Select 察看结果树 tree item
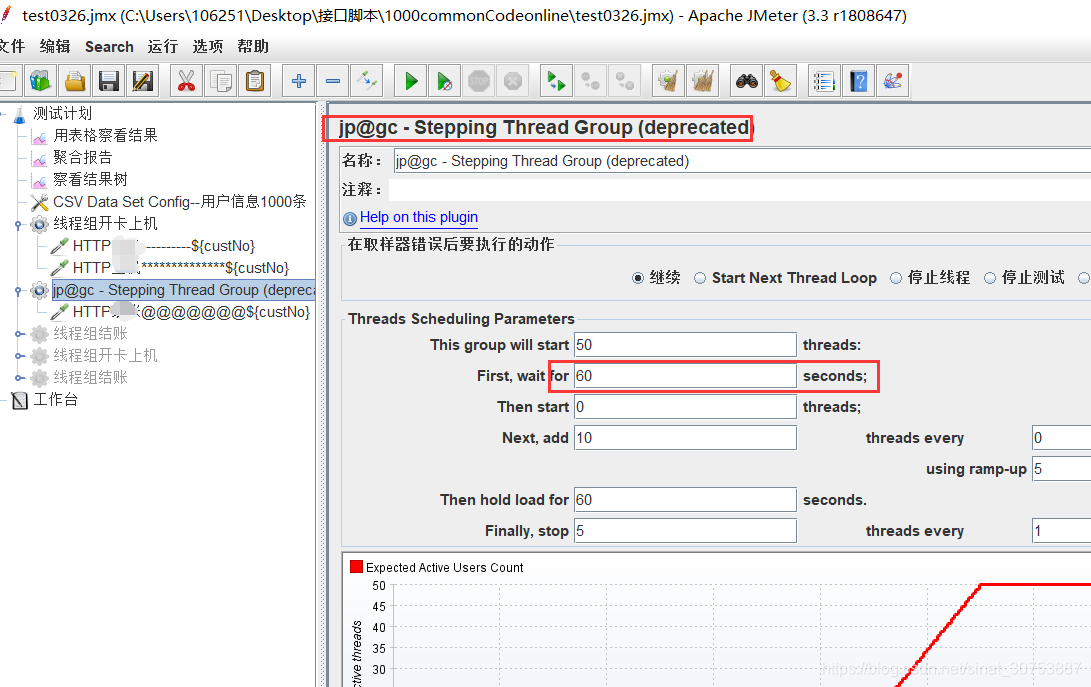 coord(90,180)
